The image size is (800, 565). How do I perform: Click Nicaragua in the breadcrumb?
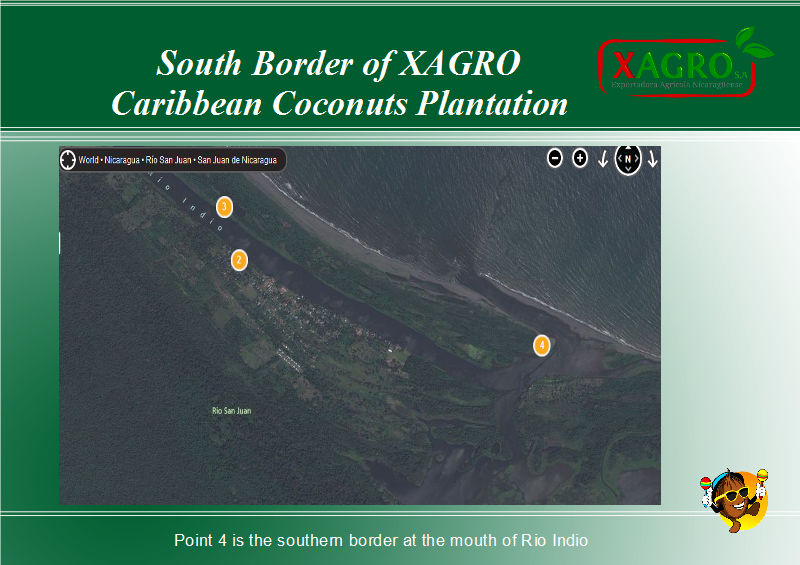click(122, 160)
